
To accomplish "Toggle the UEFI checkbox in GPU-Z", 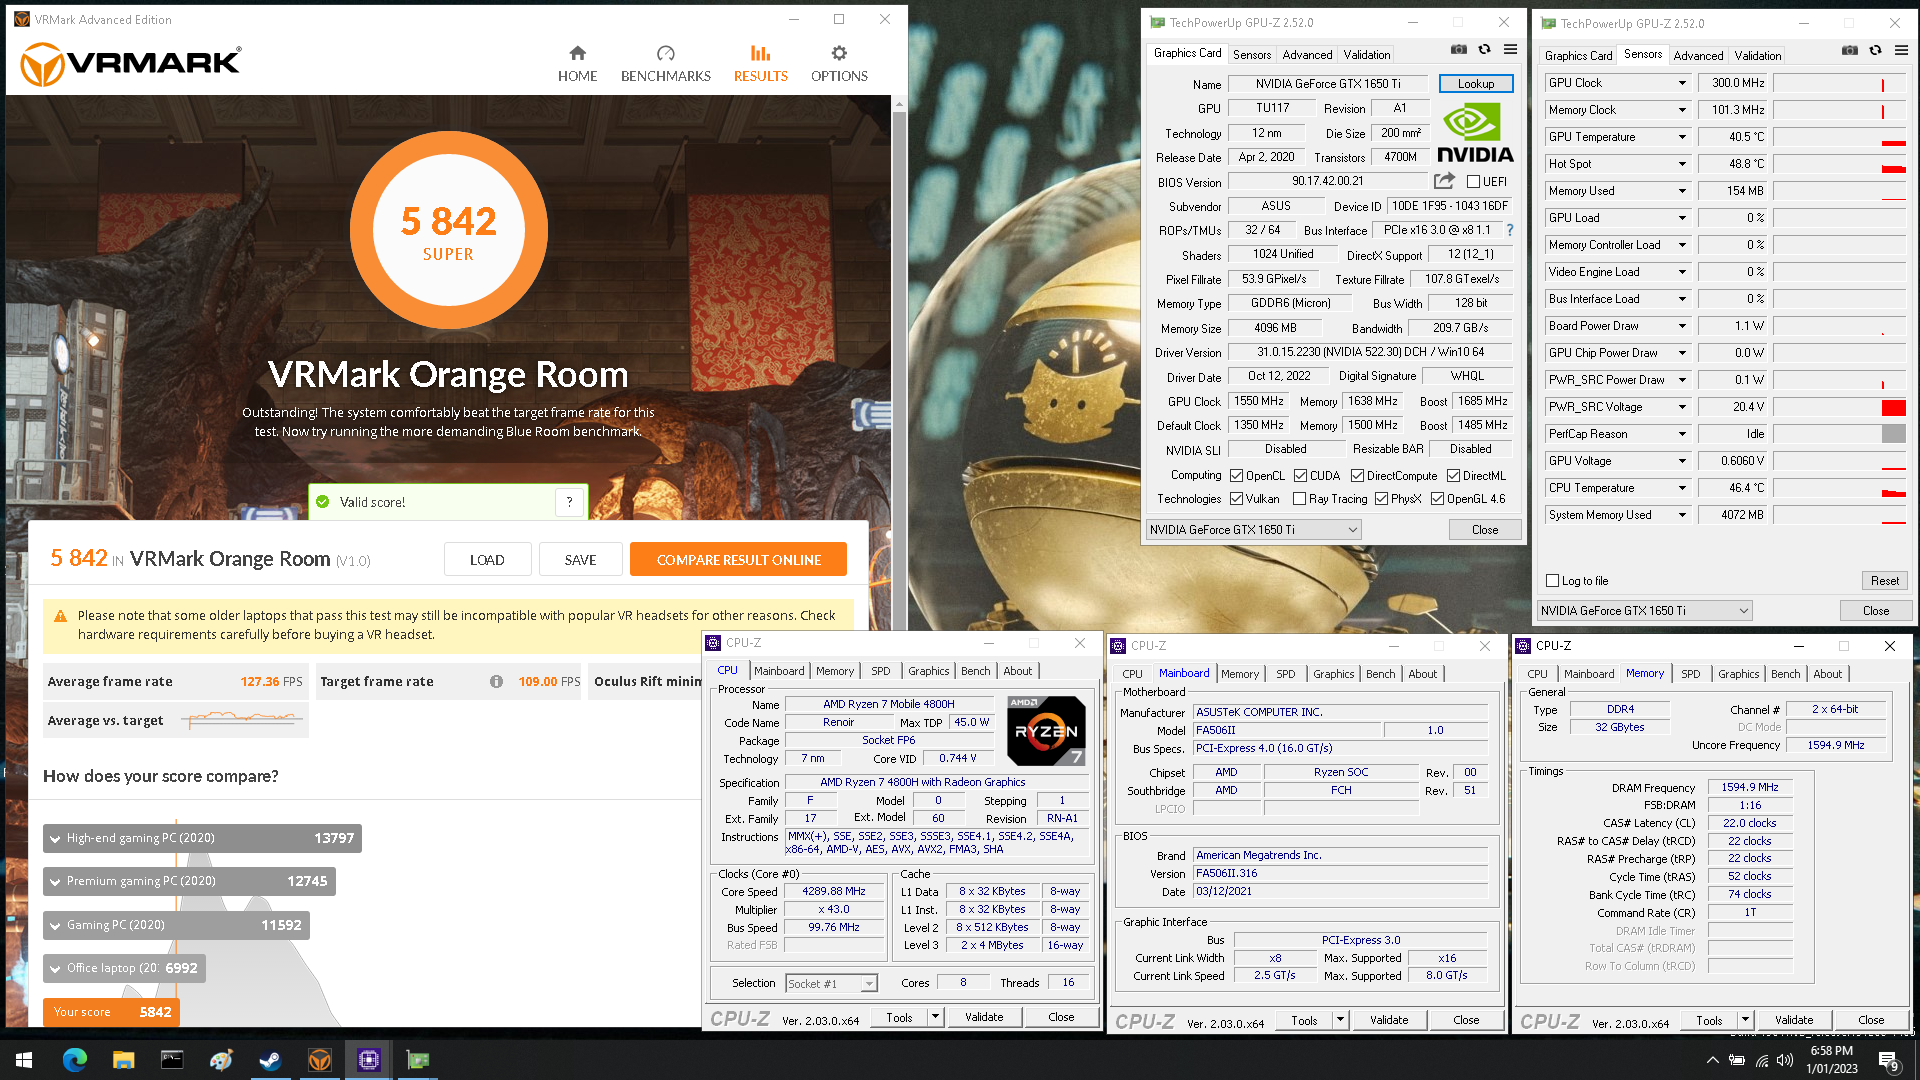I will [x=1473, y=182].
